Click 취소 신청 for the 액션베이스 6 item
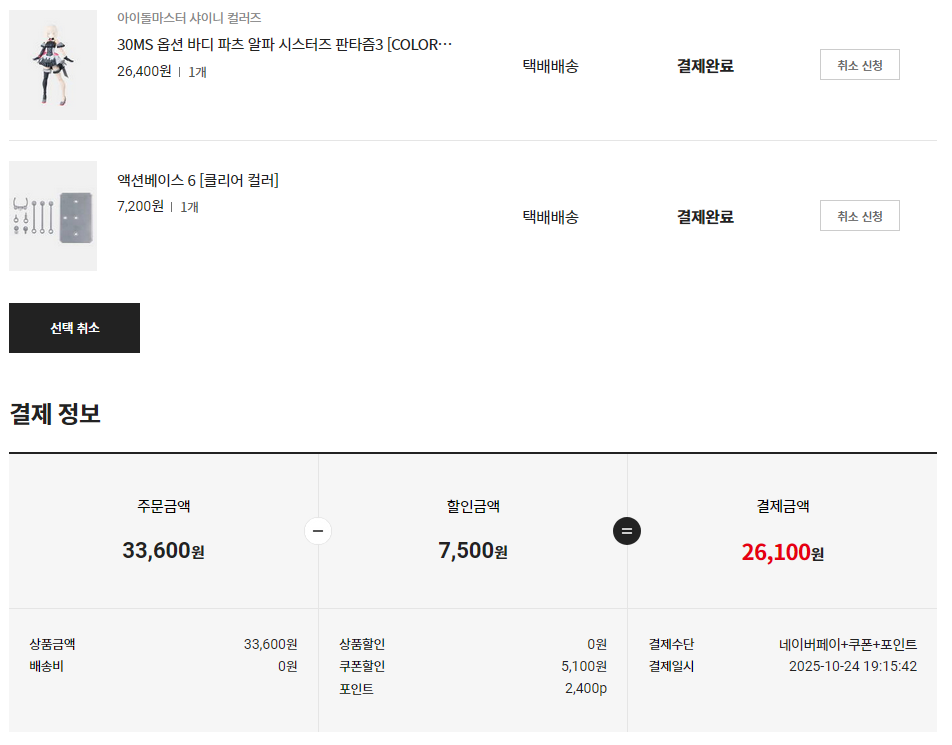The width and height of the screenshot is (952, 745). (859, 216)
